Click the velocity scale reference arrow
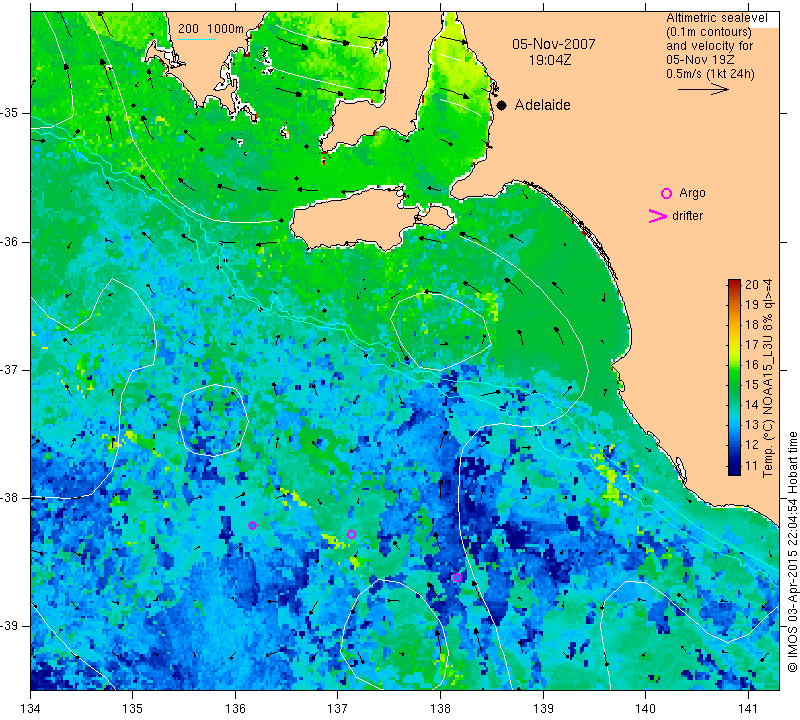800x720 pixels. pyautogui.click(x=703, y=89)
